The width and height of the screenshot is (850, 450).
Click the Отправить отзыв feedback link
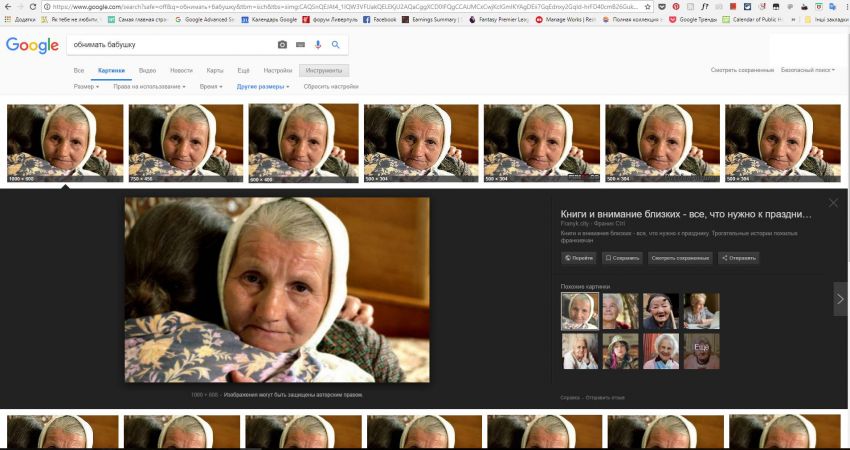[x=606, y=397]
